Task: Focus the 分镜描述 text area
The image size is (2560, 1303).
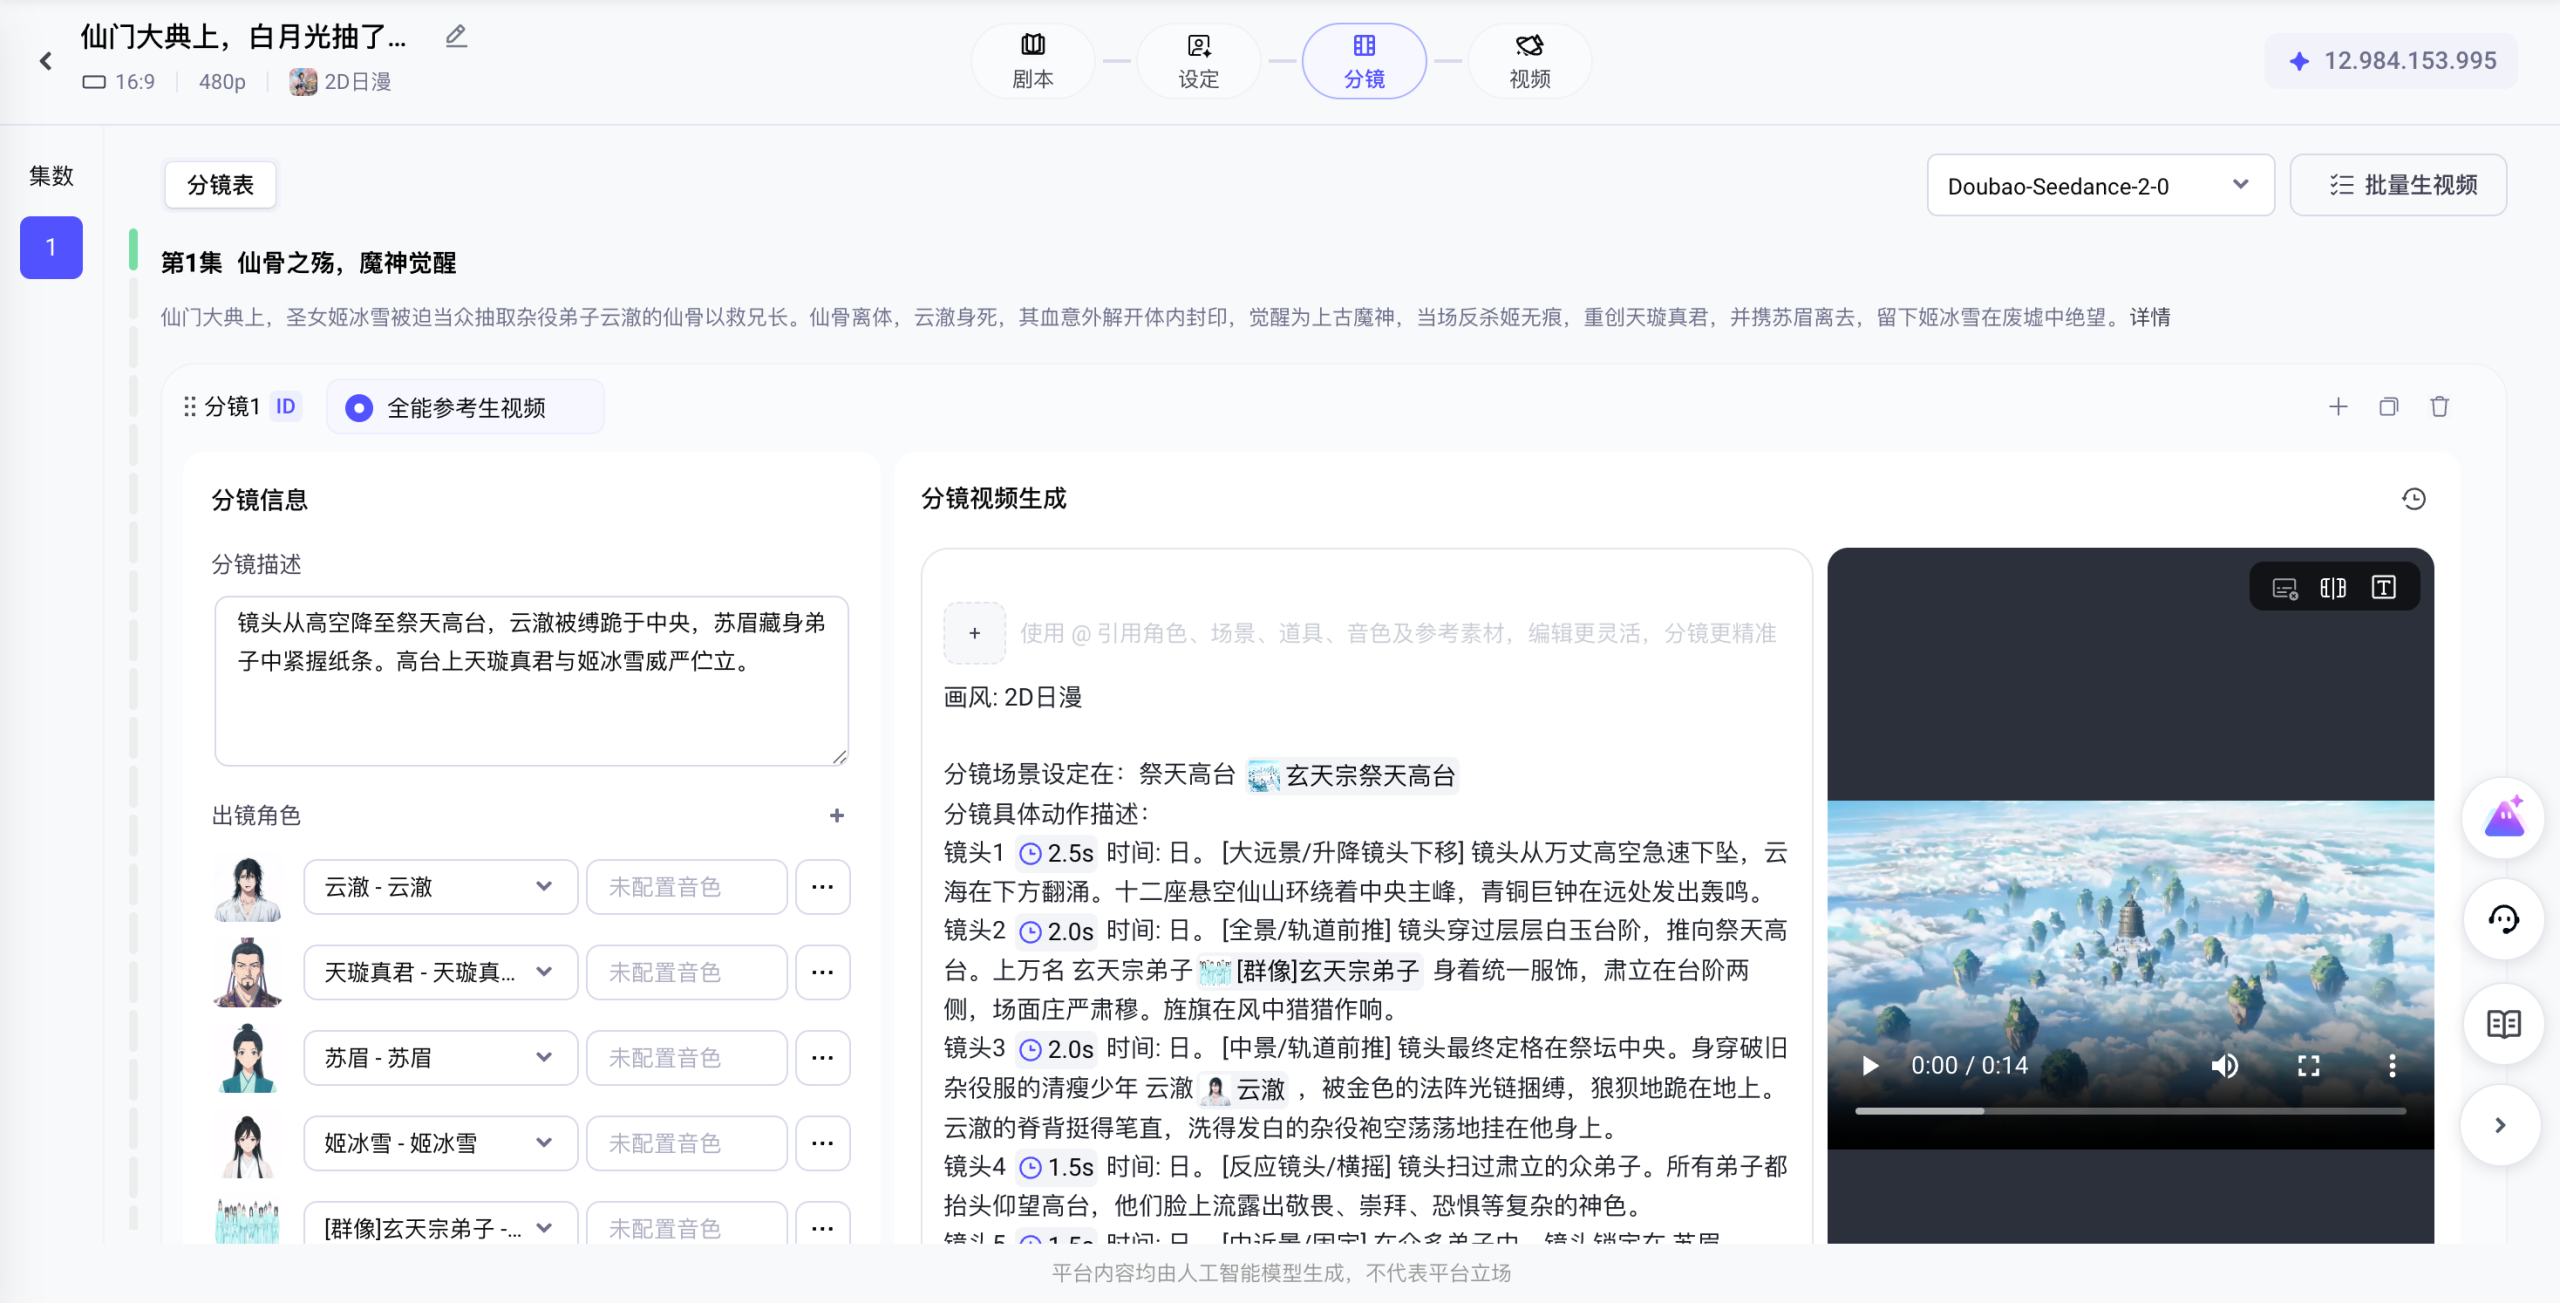Action: (531, 681)
